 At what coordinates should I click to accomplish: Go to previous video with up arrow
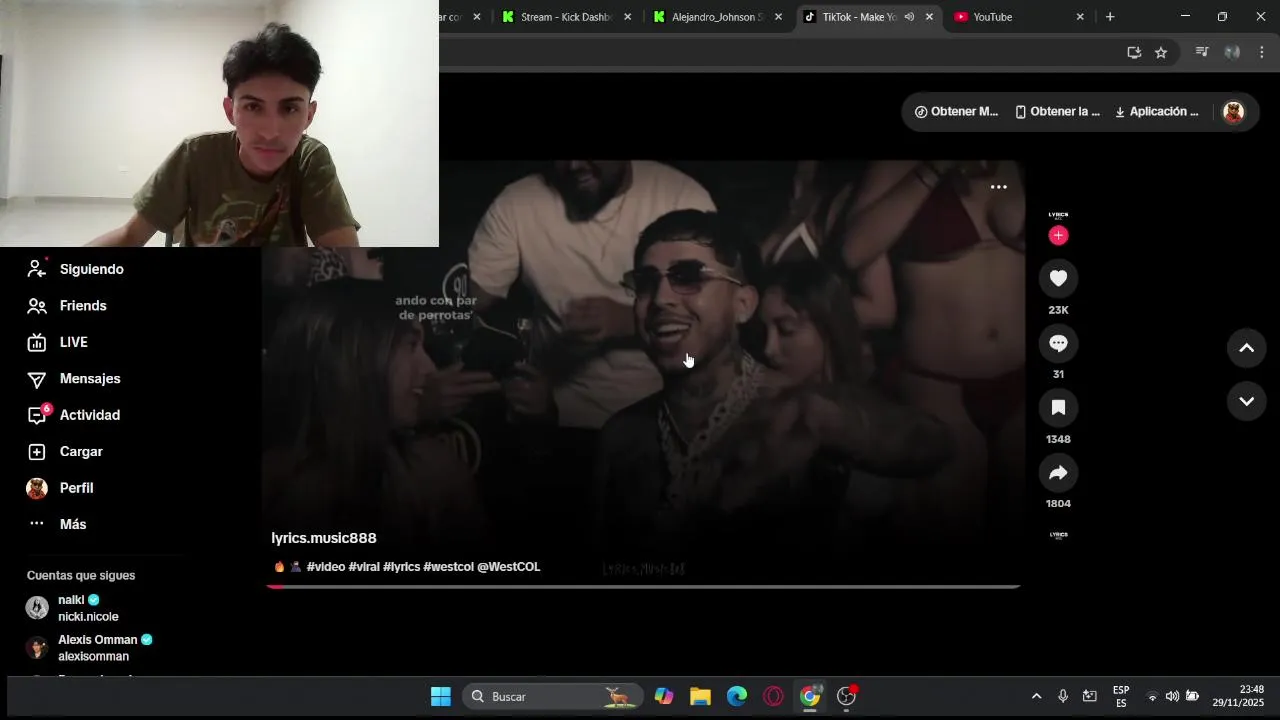pos(1246,348)
